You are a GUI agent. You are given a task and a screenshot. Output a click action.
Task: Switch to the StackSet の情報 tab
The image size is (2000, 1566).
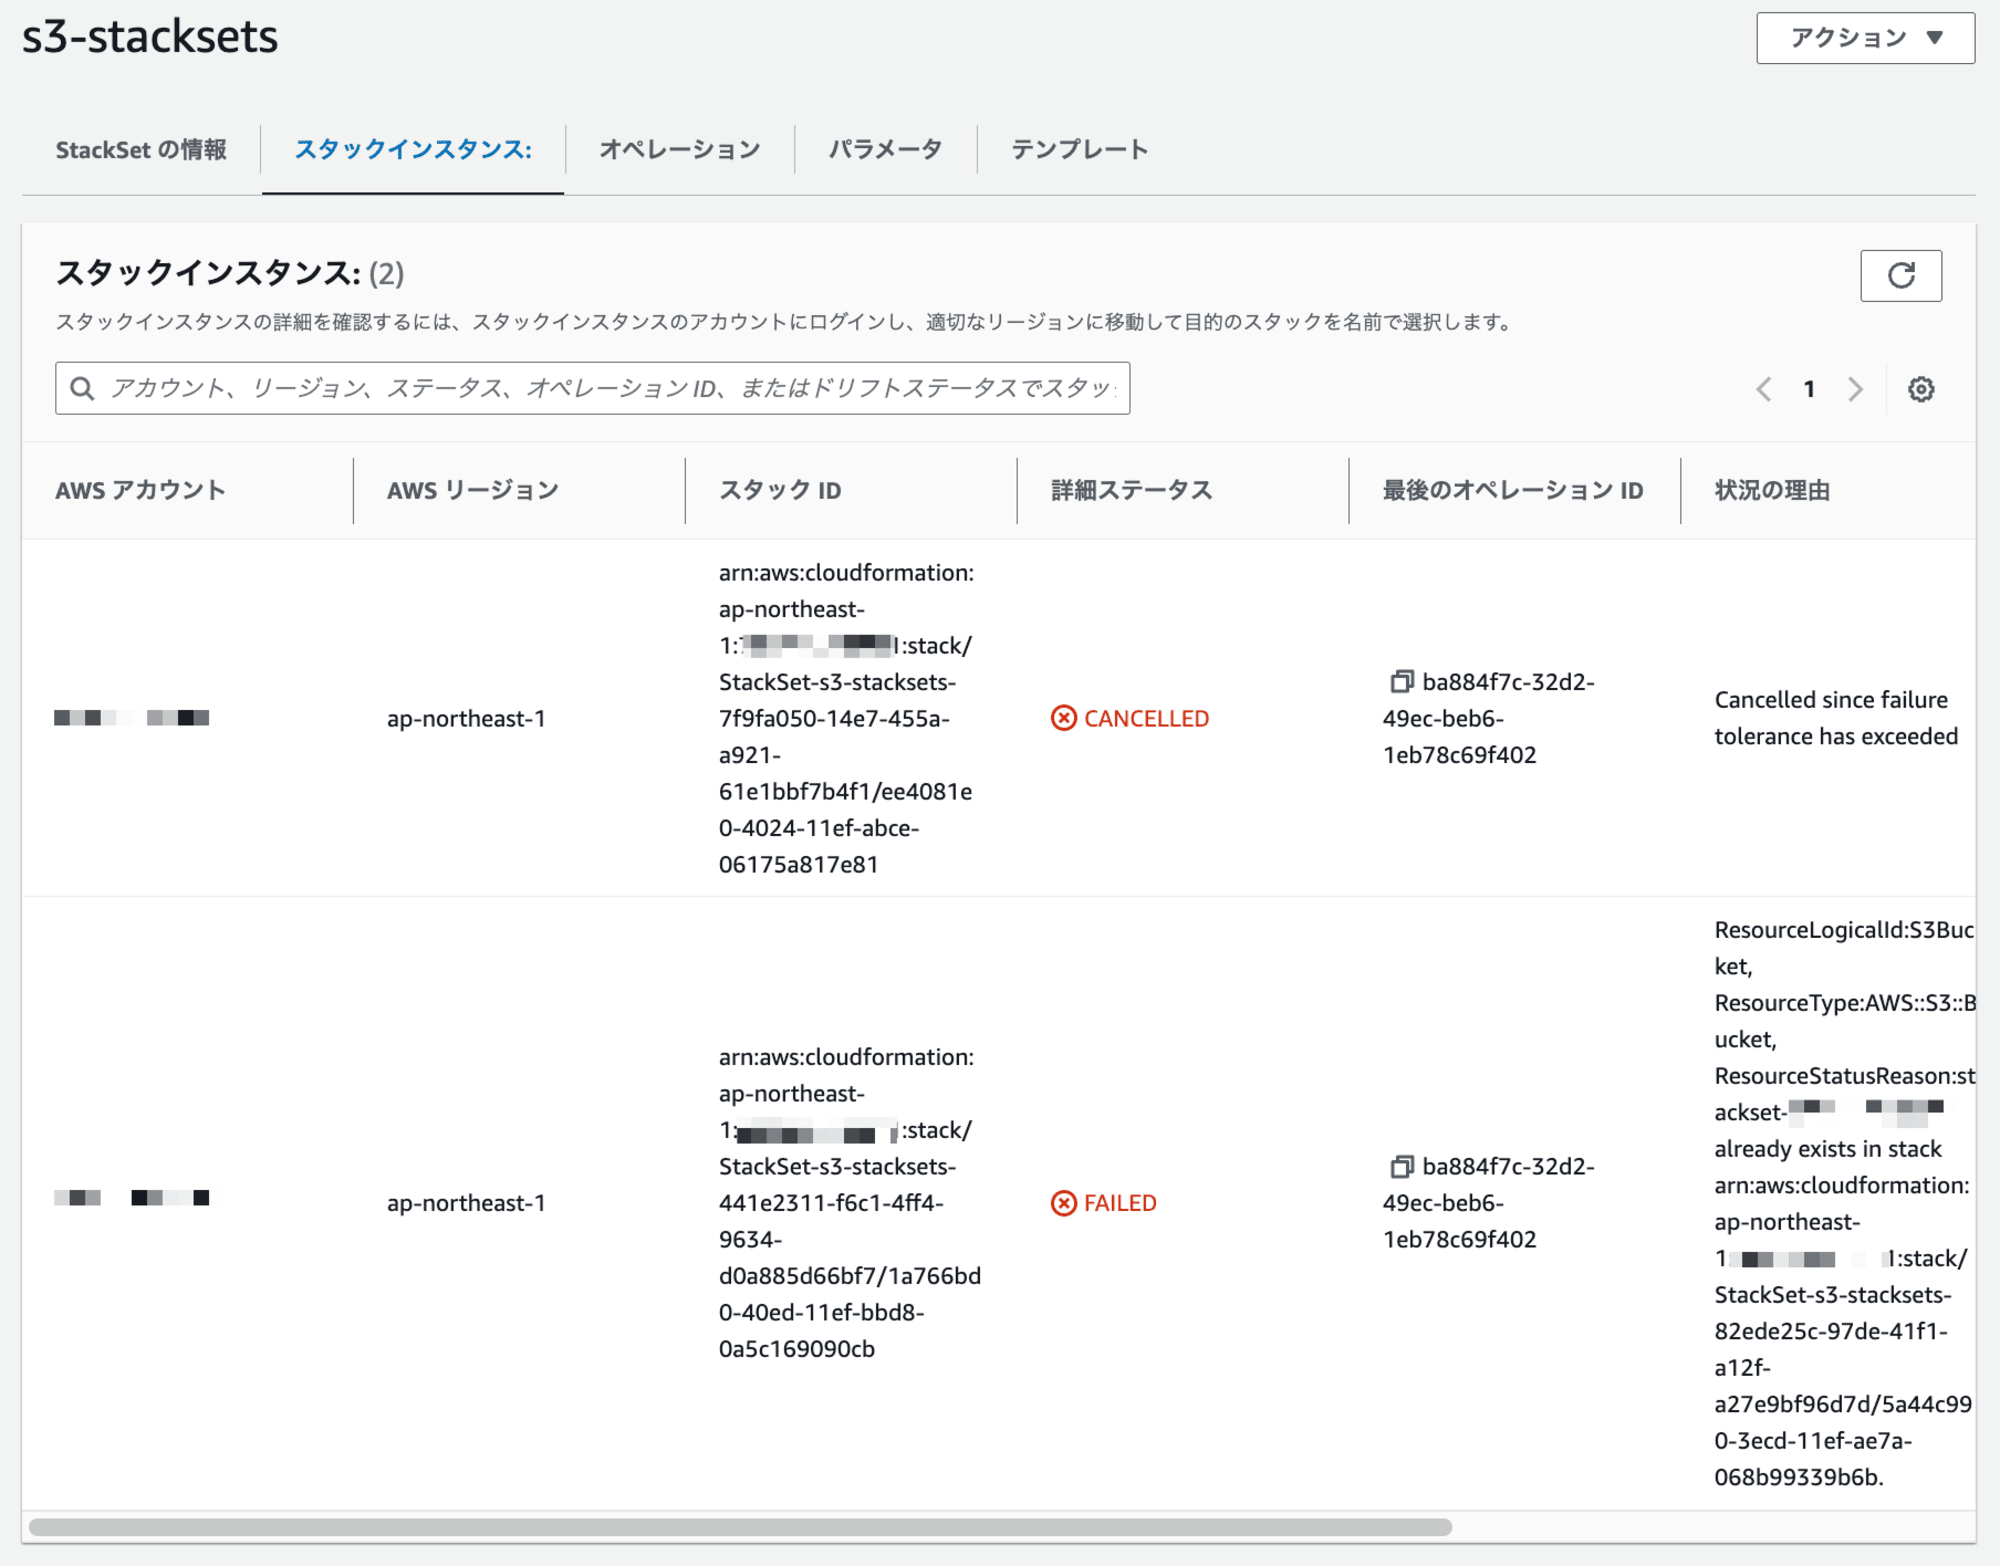tap(141, 150)
